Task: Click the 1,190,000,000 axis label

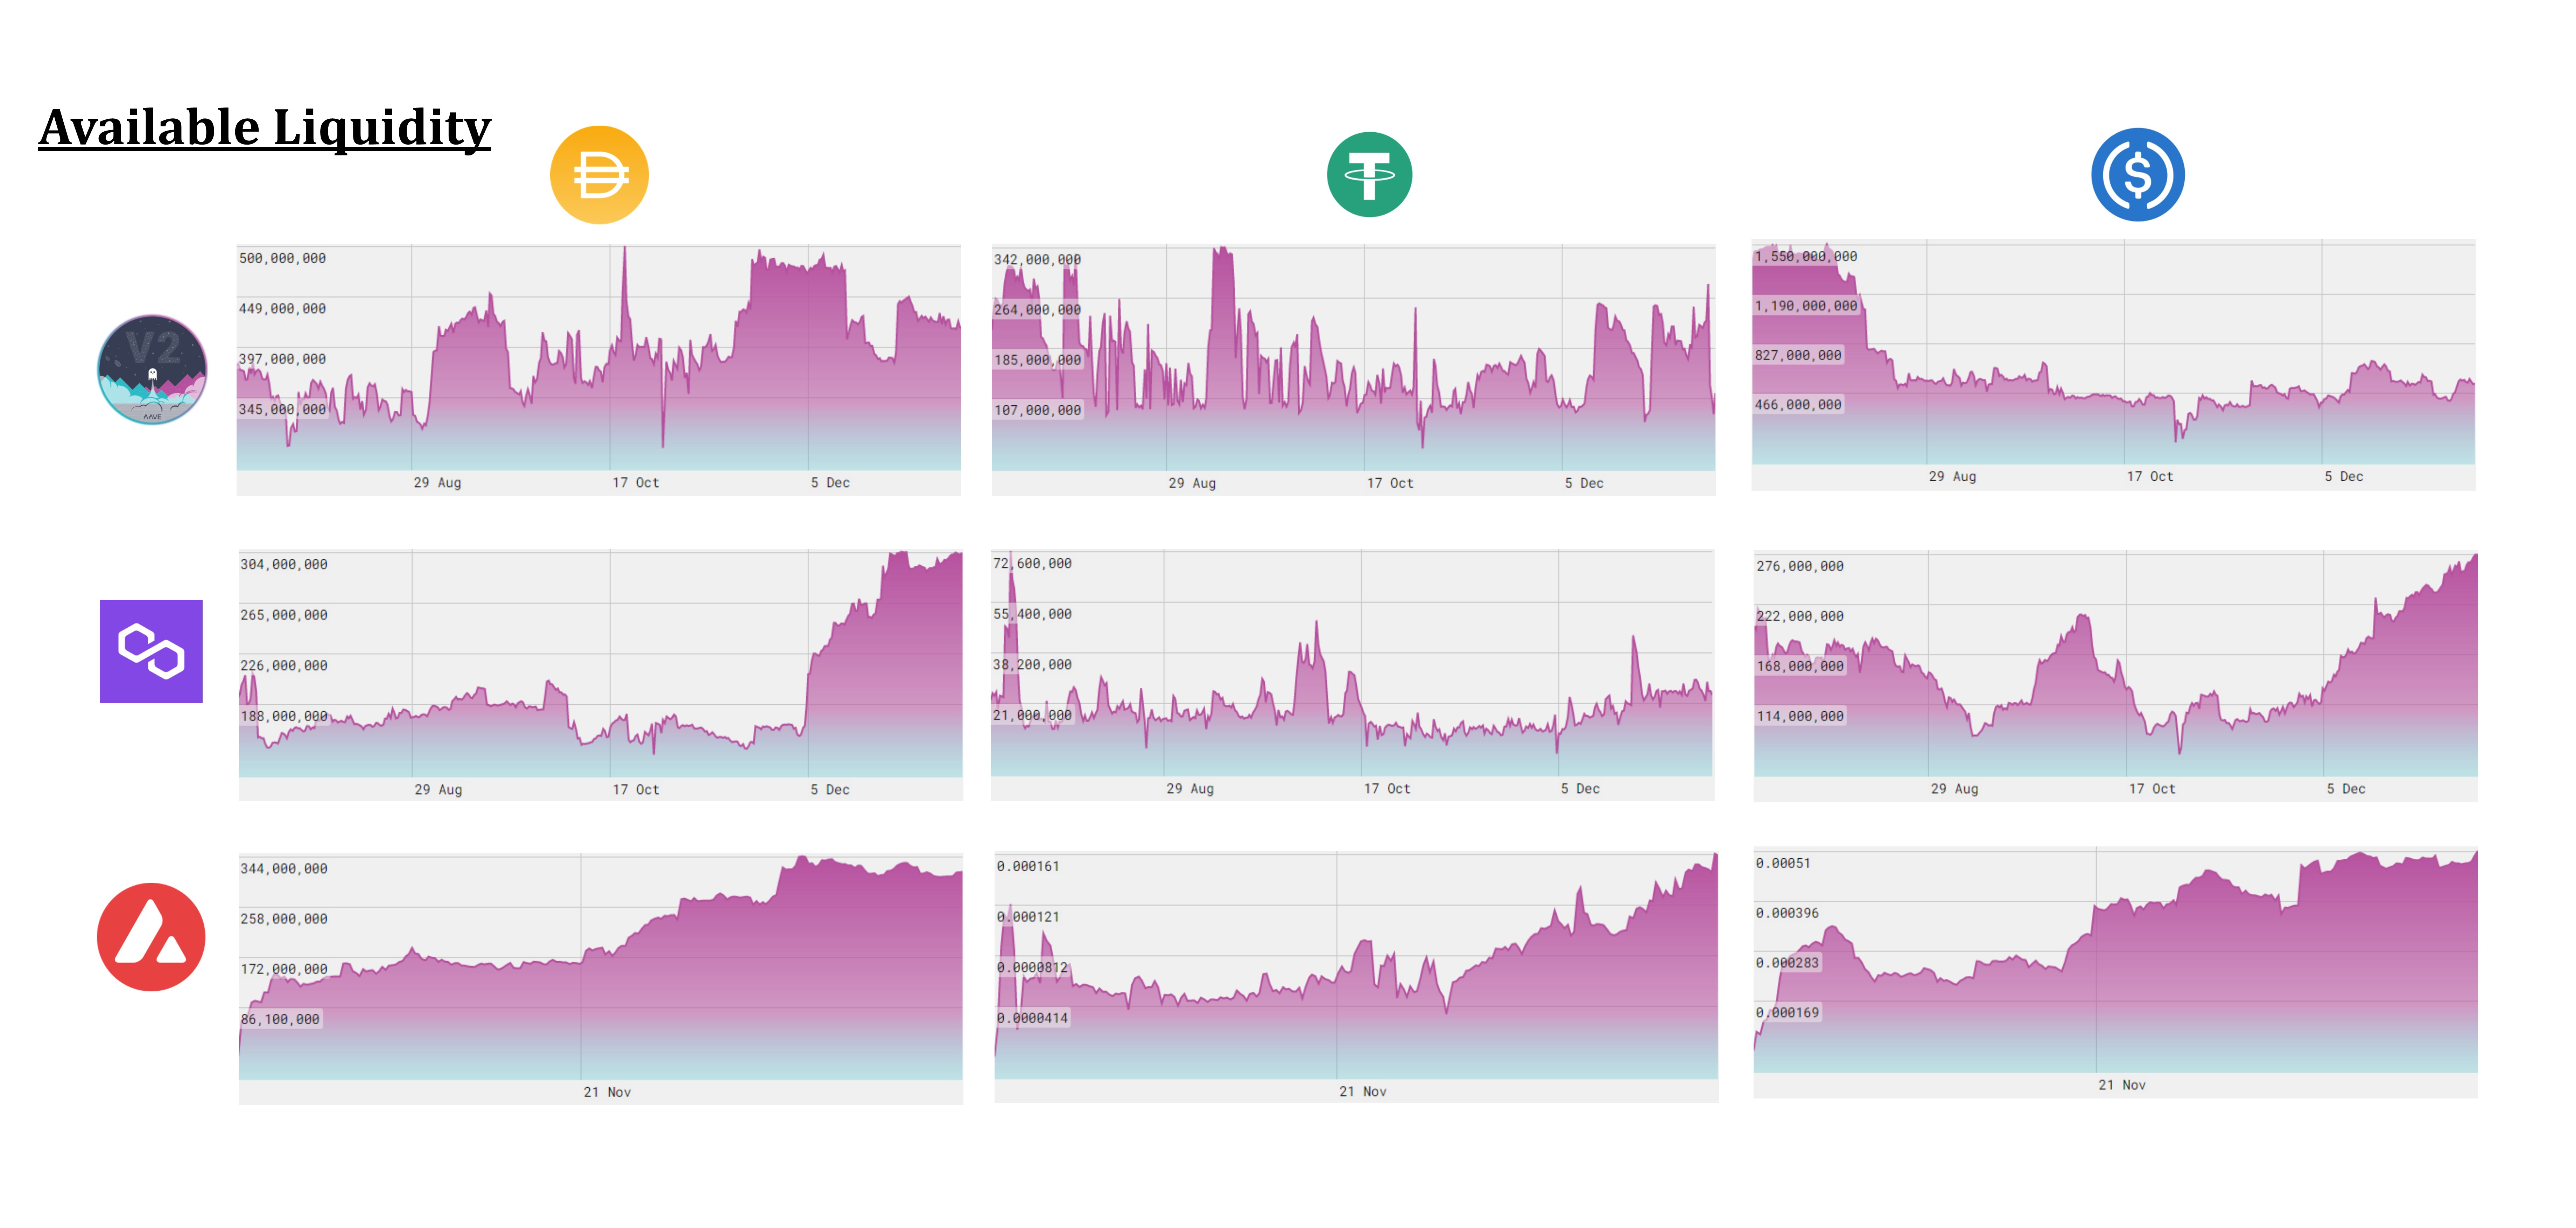Action: 1806,306
